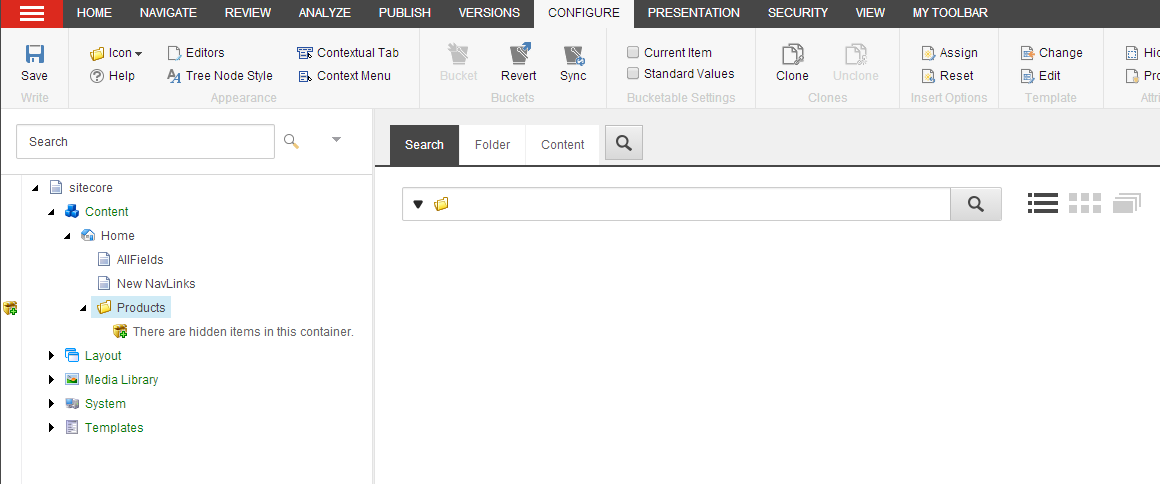Screen dimensions: 1160x484
Task: Open the Editors option
Action: click(196, 53)
